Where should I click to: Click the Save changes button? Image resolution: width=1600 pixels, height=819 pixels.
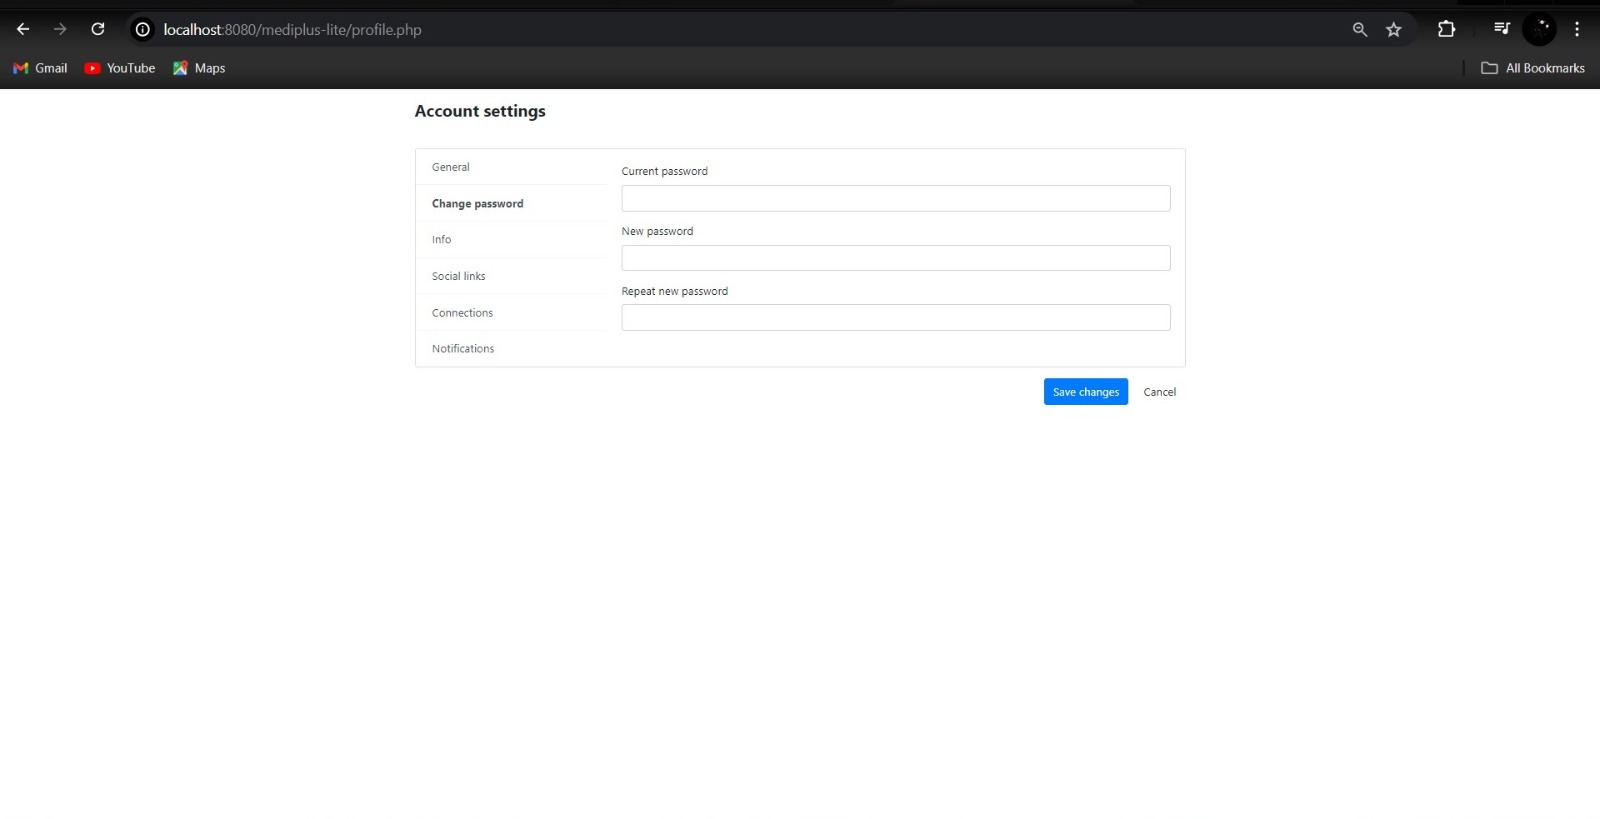[x=1086, y=392]
